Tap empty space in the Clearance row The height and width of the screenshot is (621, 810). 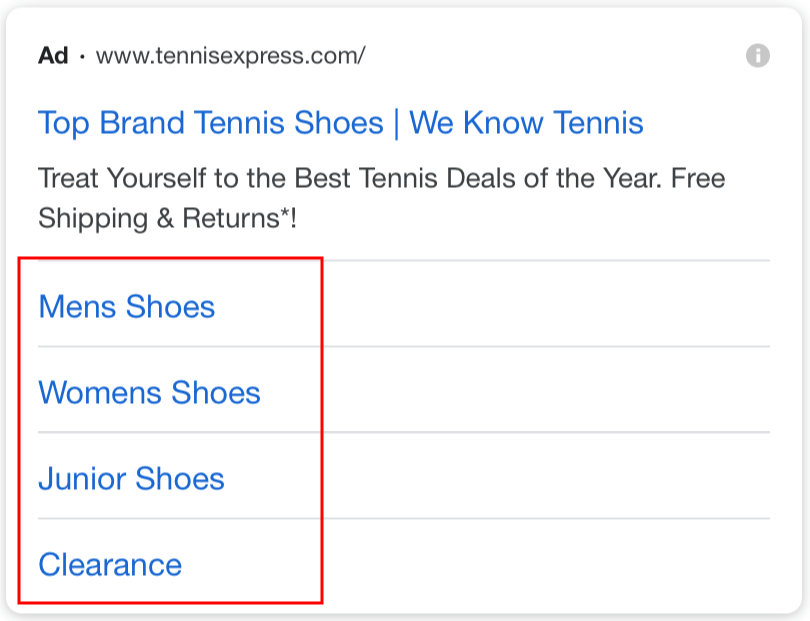[542, 563]
